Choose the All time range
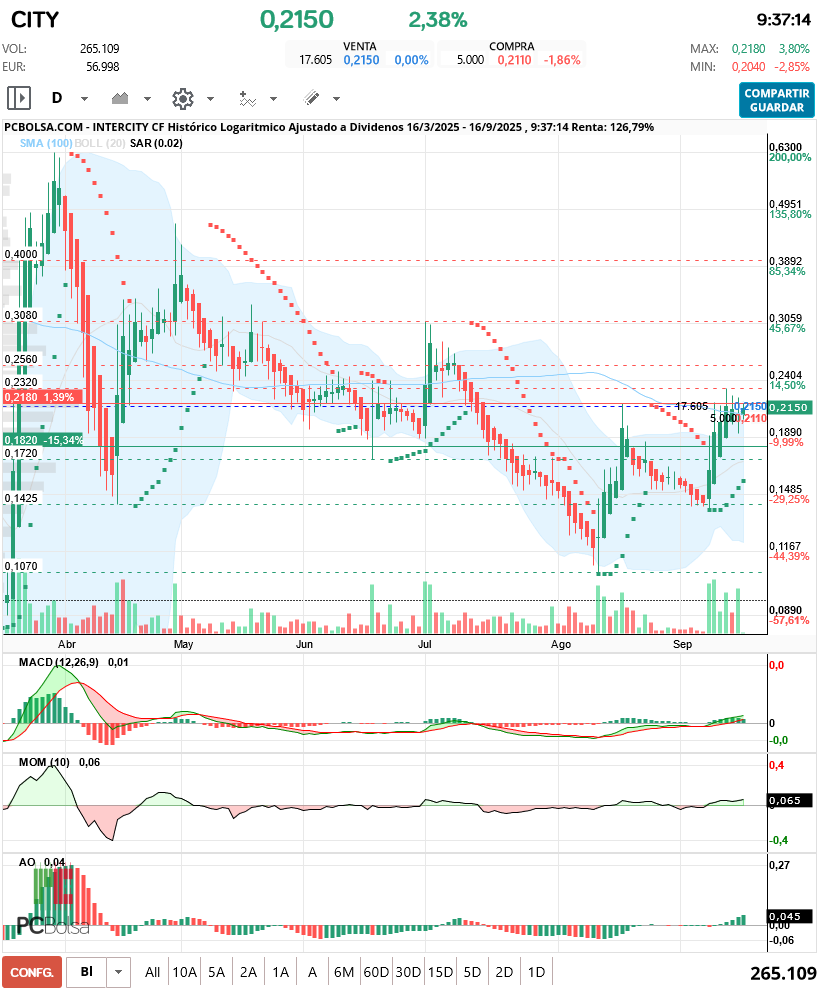The image size is (830, 993). (152, 972)
